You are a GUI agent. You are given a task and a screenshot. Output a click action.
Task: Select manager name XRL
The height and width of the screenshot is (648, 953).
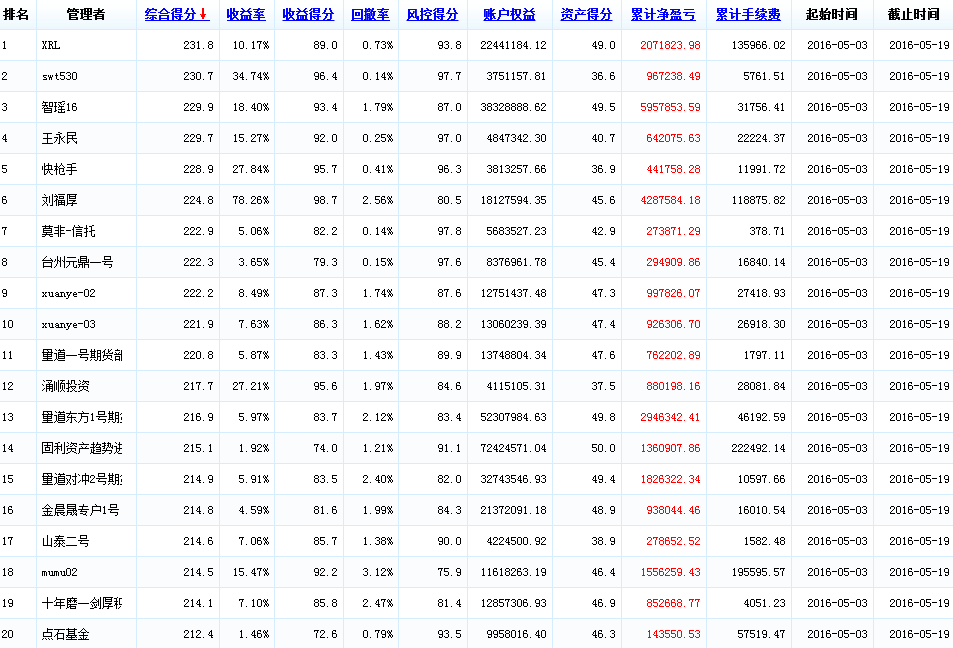point(51,46)
